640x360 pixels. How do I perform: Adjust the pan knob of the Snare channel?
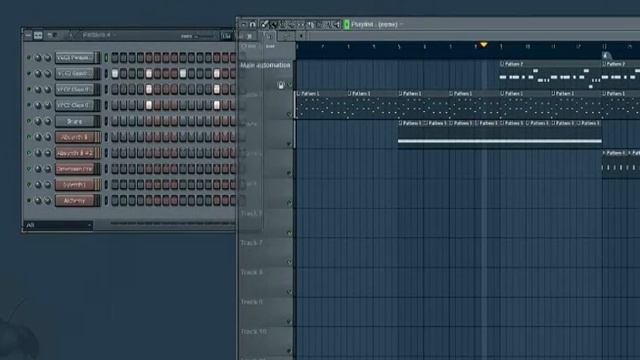[38, 121]
